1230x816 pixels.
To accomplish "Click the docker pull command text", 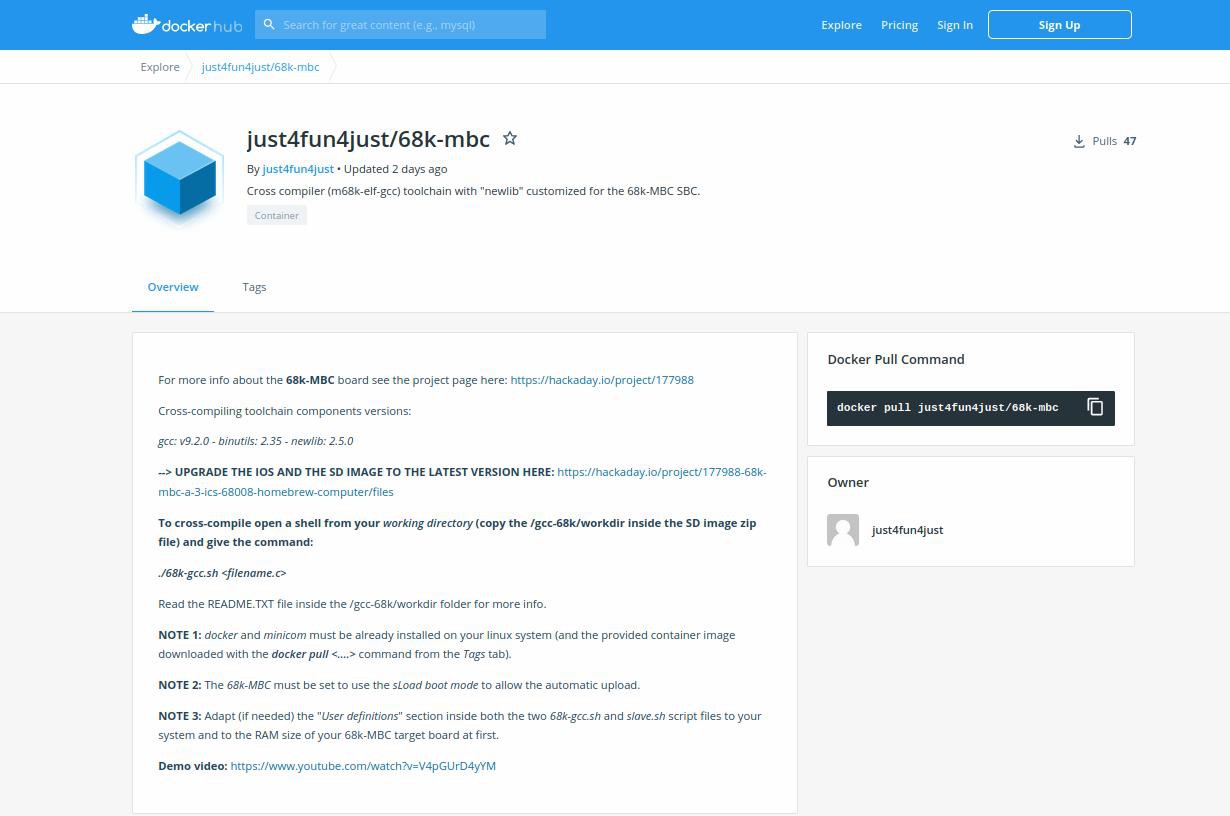I will 947,408.
